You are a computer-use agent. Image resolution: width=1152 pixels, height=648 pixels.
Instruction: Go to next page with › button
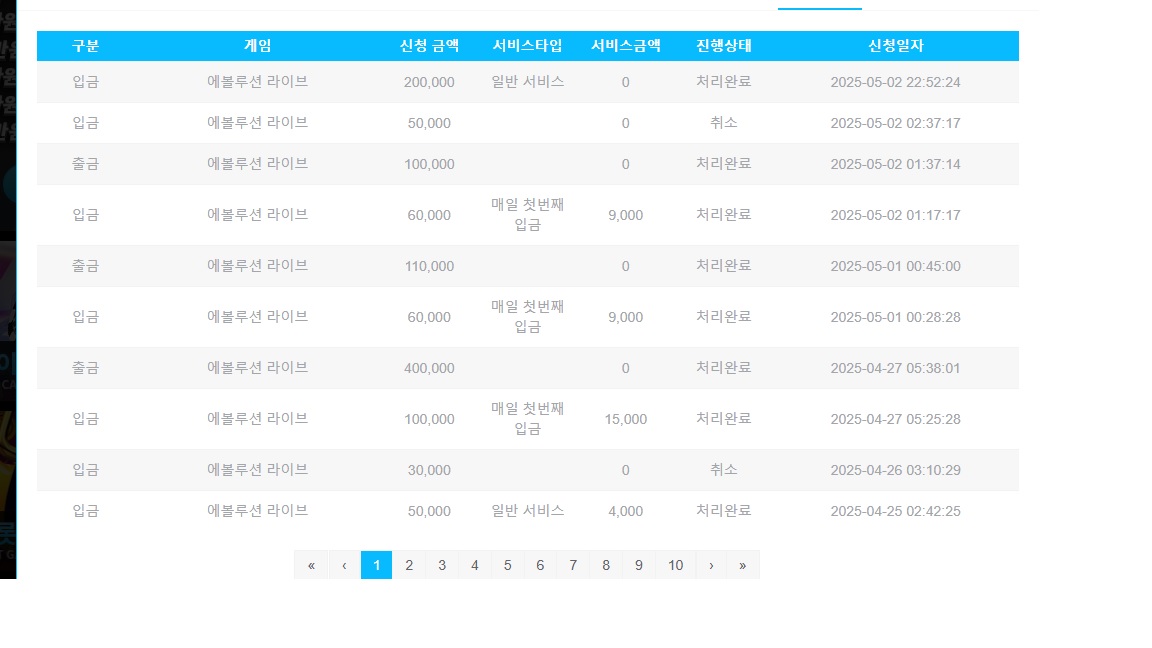click(x=711, y=565)
